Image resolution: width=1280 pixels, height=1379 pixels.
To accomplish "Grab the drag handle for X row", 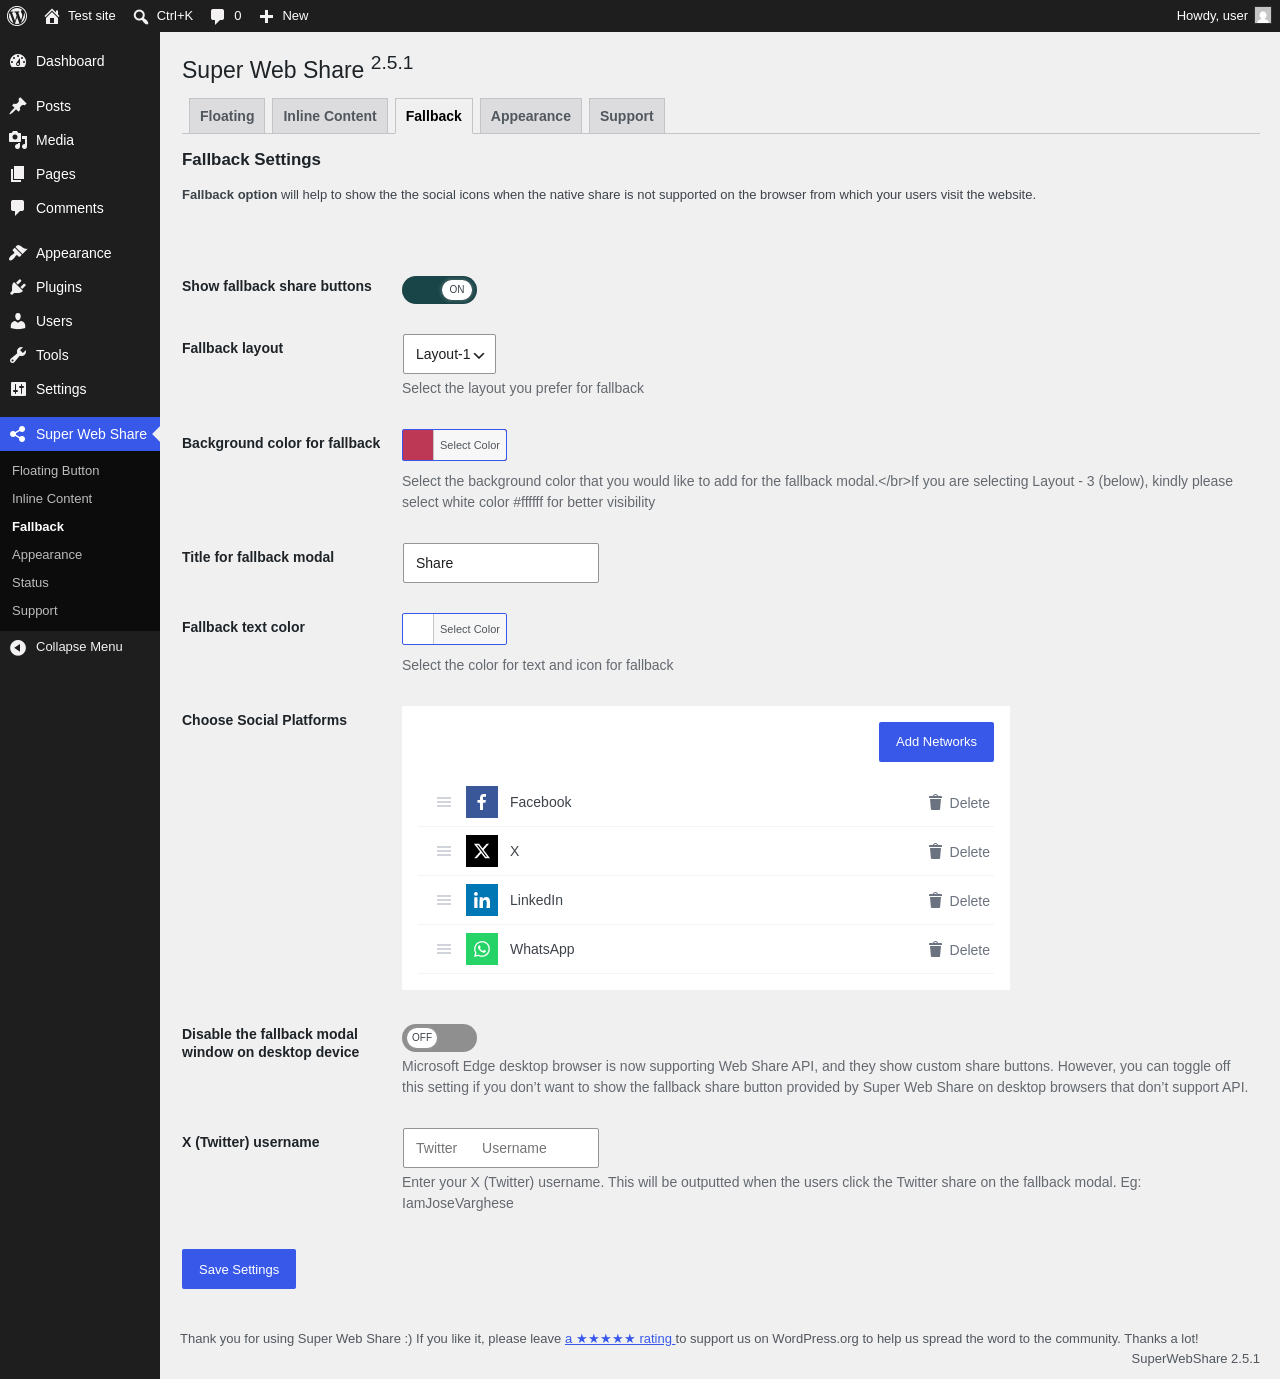I will click(x=444, y=851).
